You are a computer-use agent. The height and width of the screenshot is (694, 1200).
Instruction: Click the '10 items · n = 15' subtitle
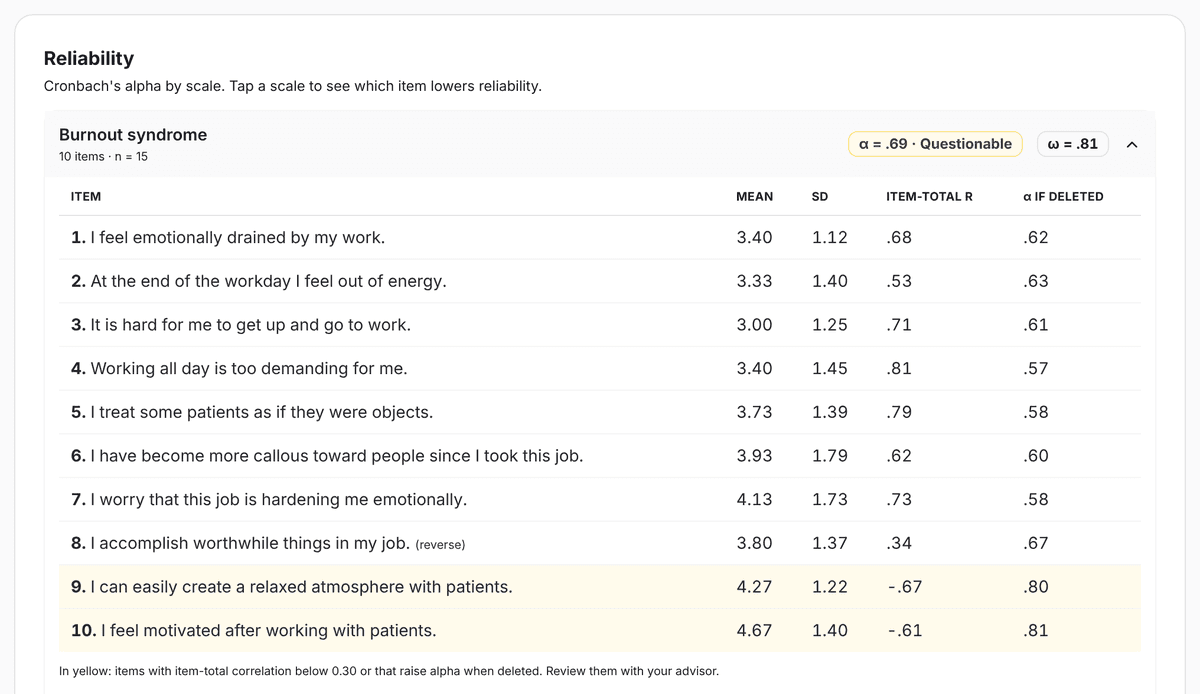[x=103, y=157]
